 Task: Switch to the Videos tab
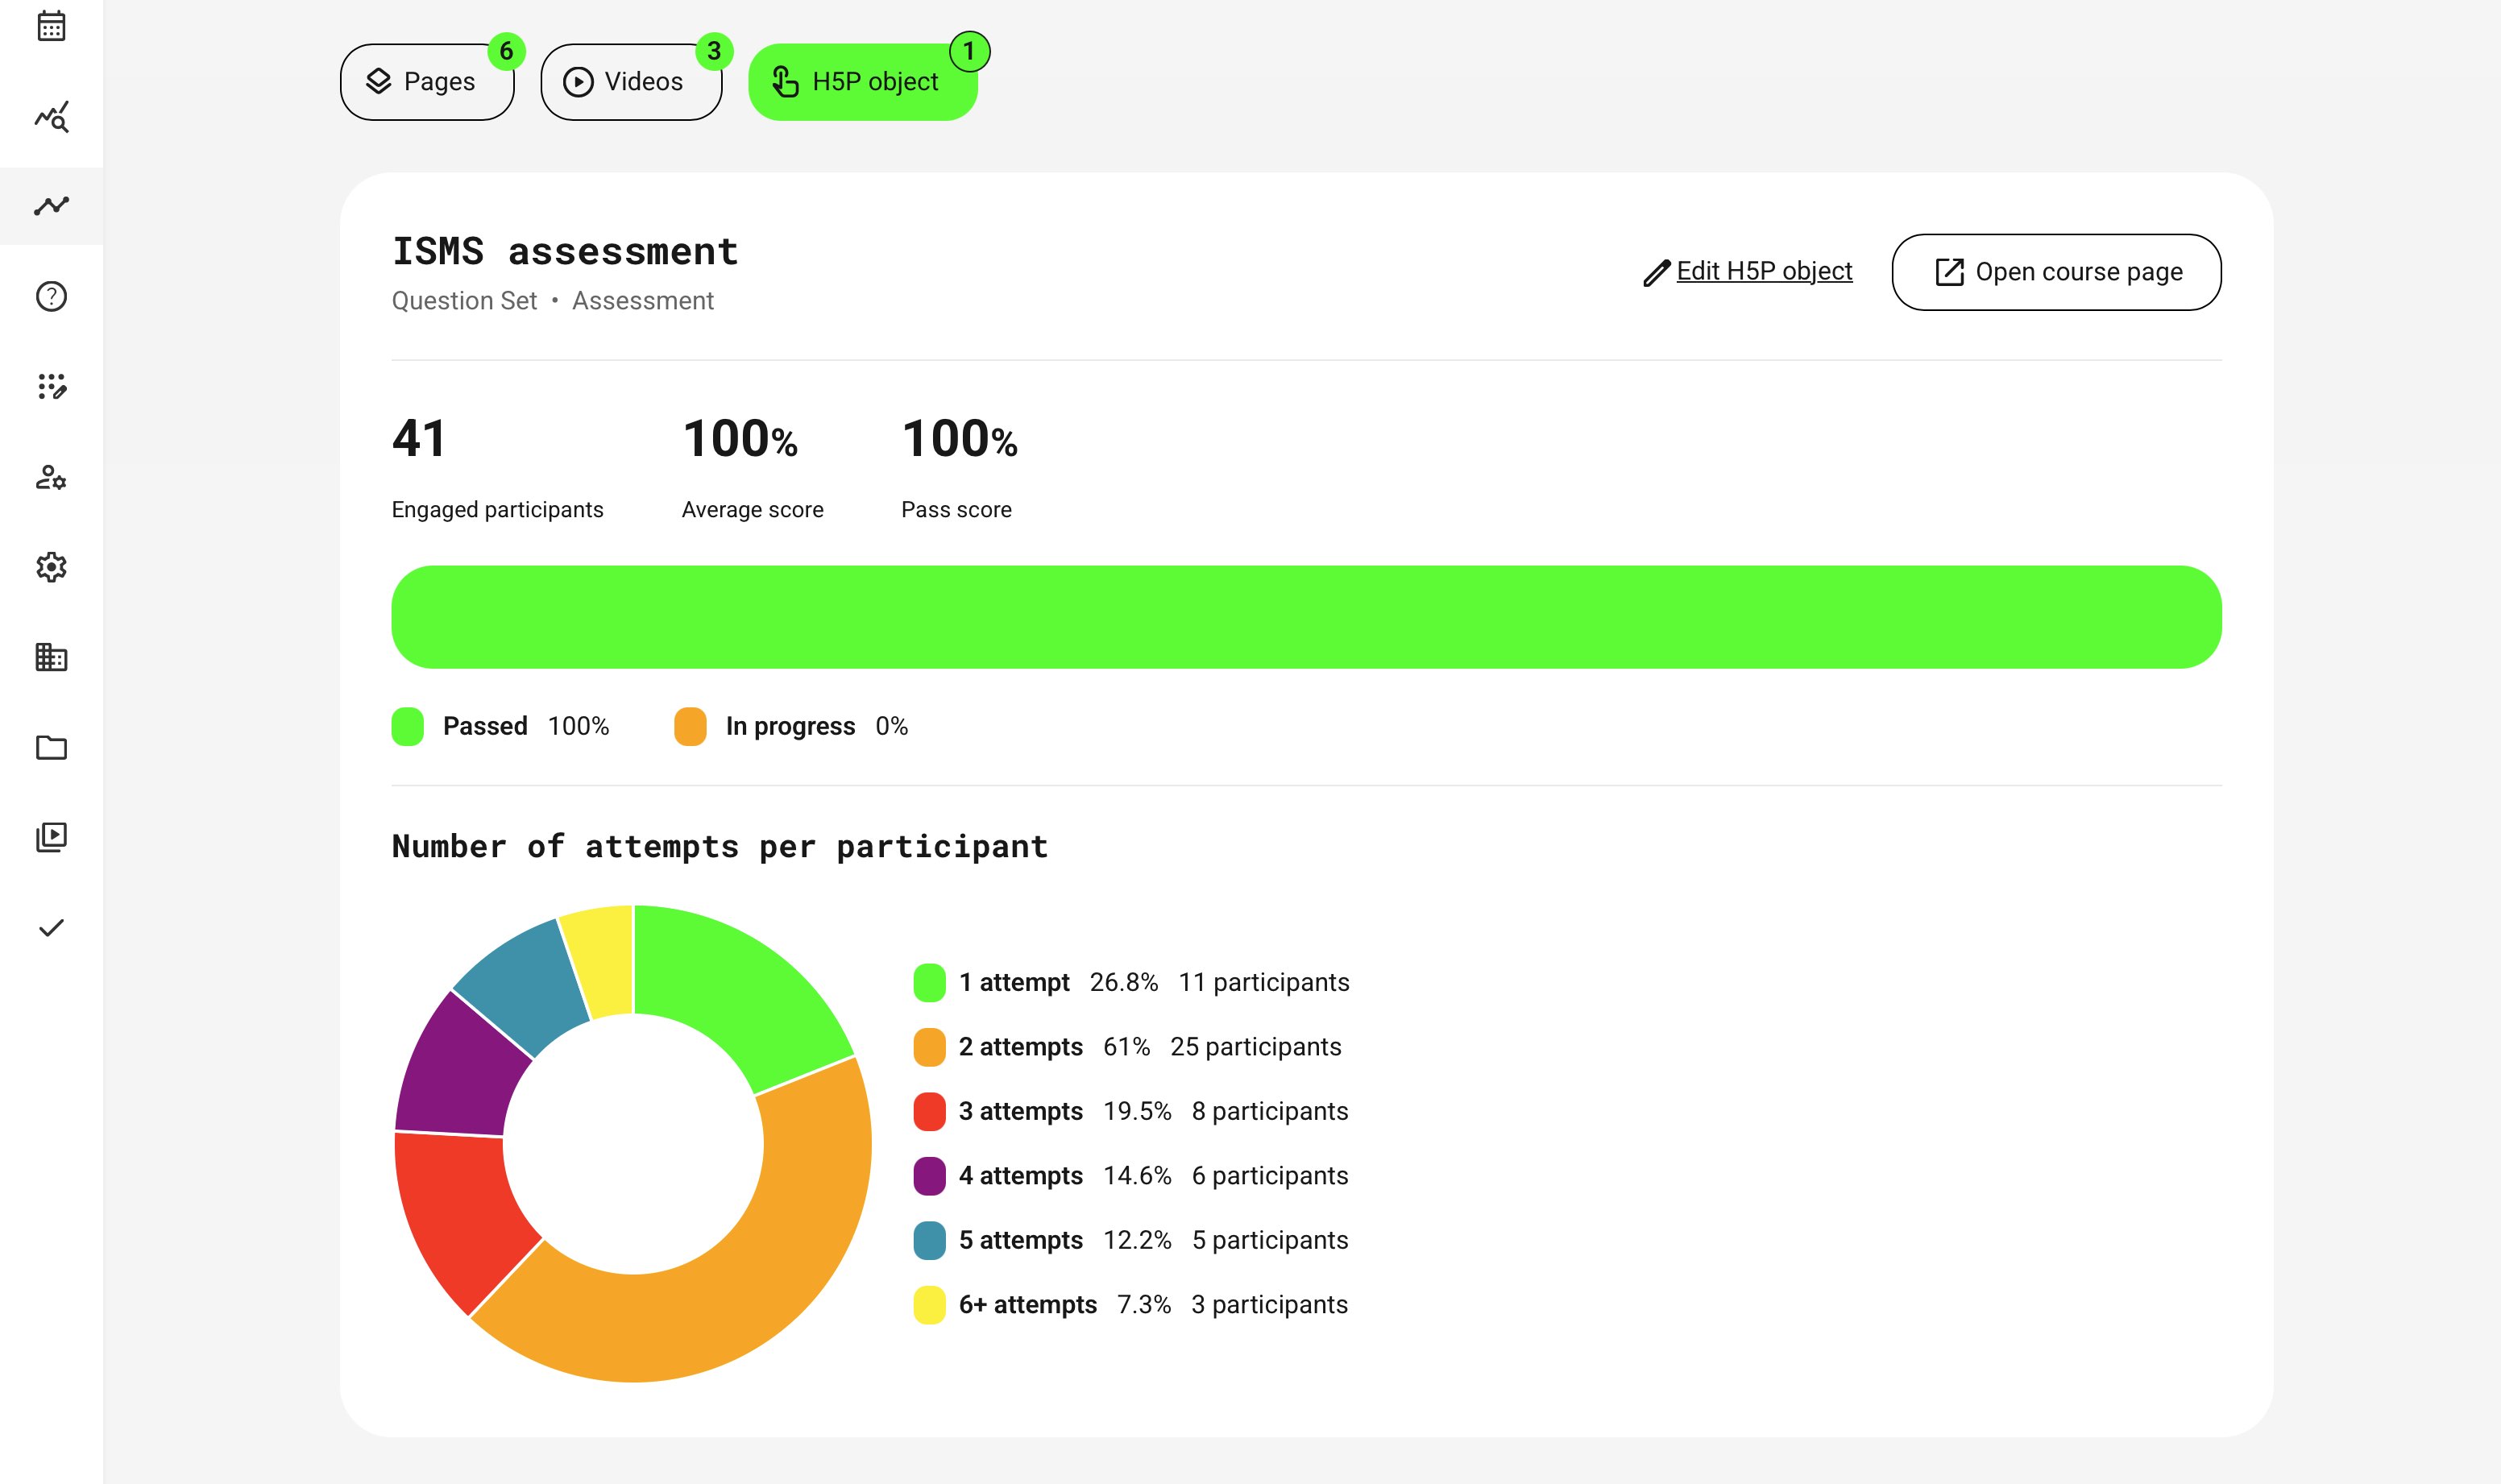coord(630,82)
